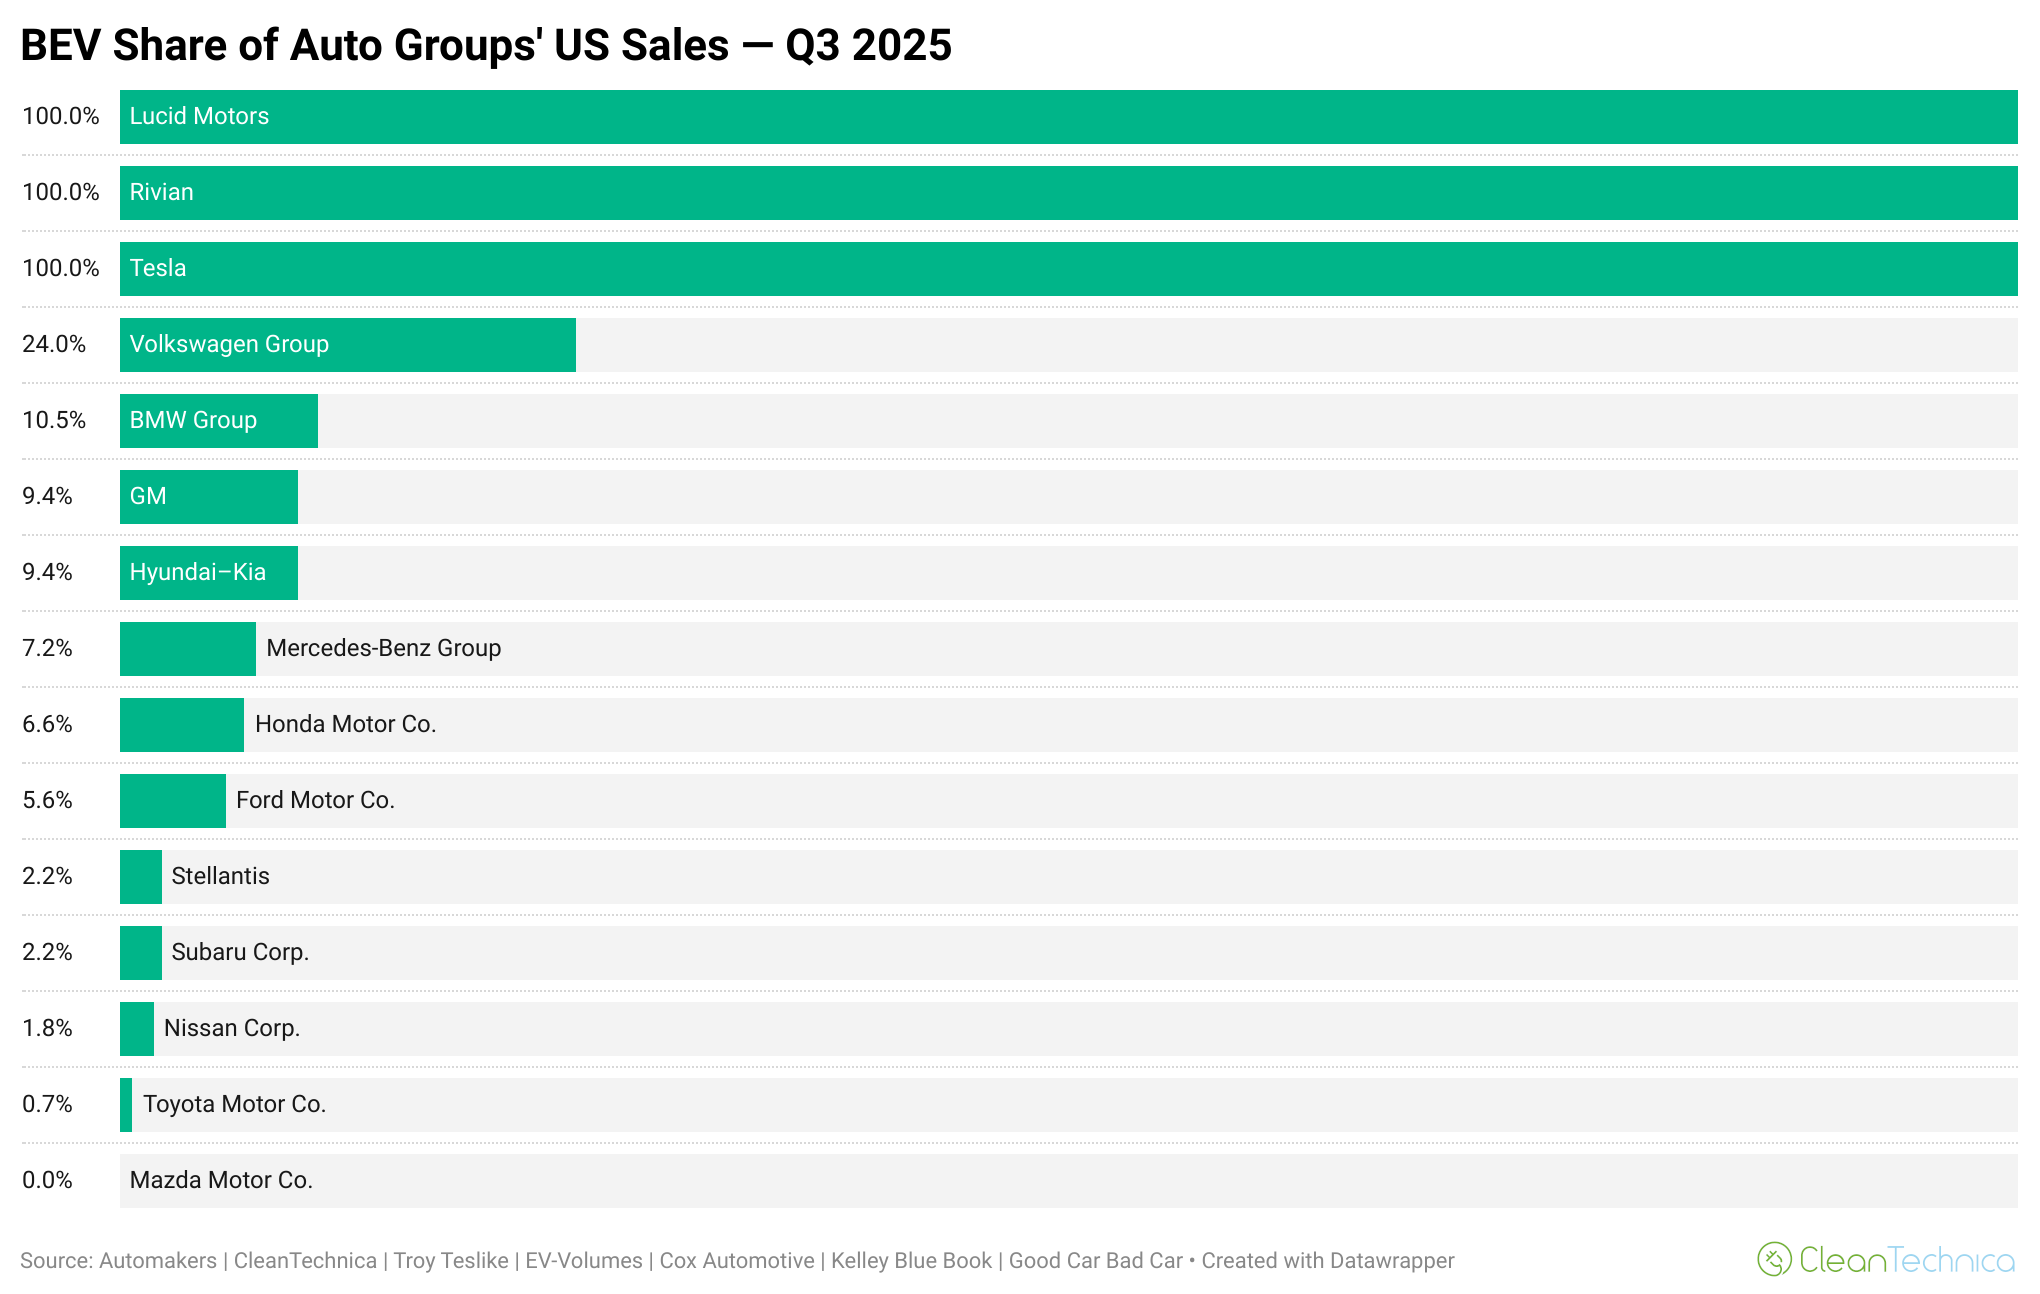Click the GM bar
2040x1294 pixels.
[208, 497]
